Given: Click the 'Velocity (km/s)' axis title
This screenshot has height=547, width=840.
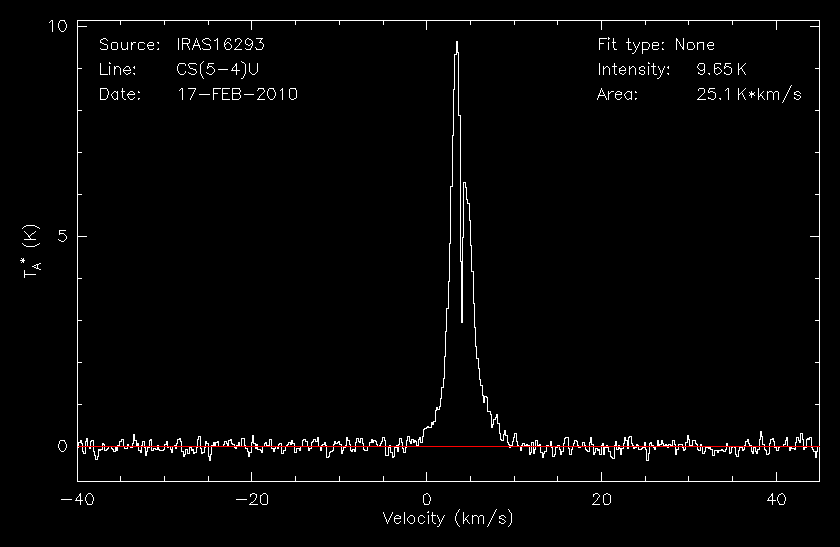Looking at the screenshot, I should [448, 519].
